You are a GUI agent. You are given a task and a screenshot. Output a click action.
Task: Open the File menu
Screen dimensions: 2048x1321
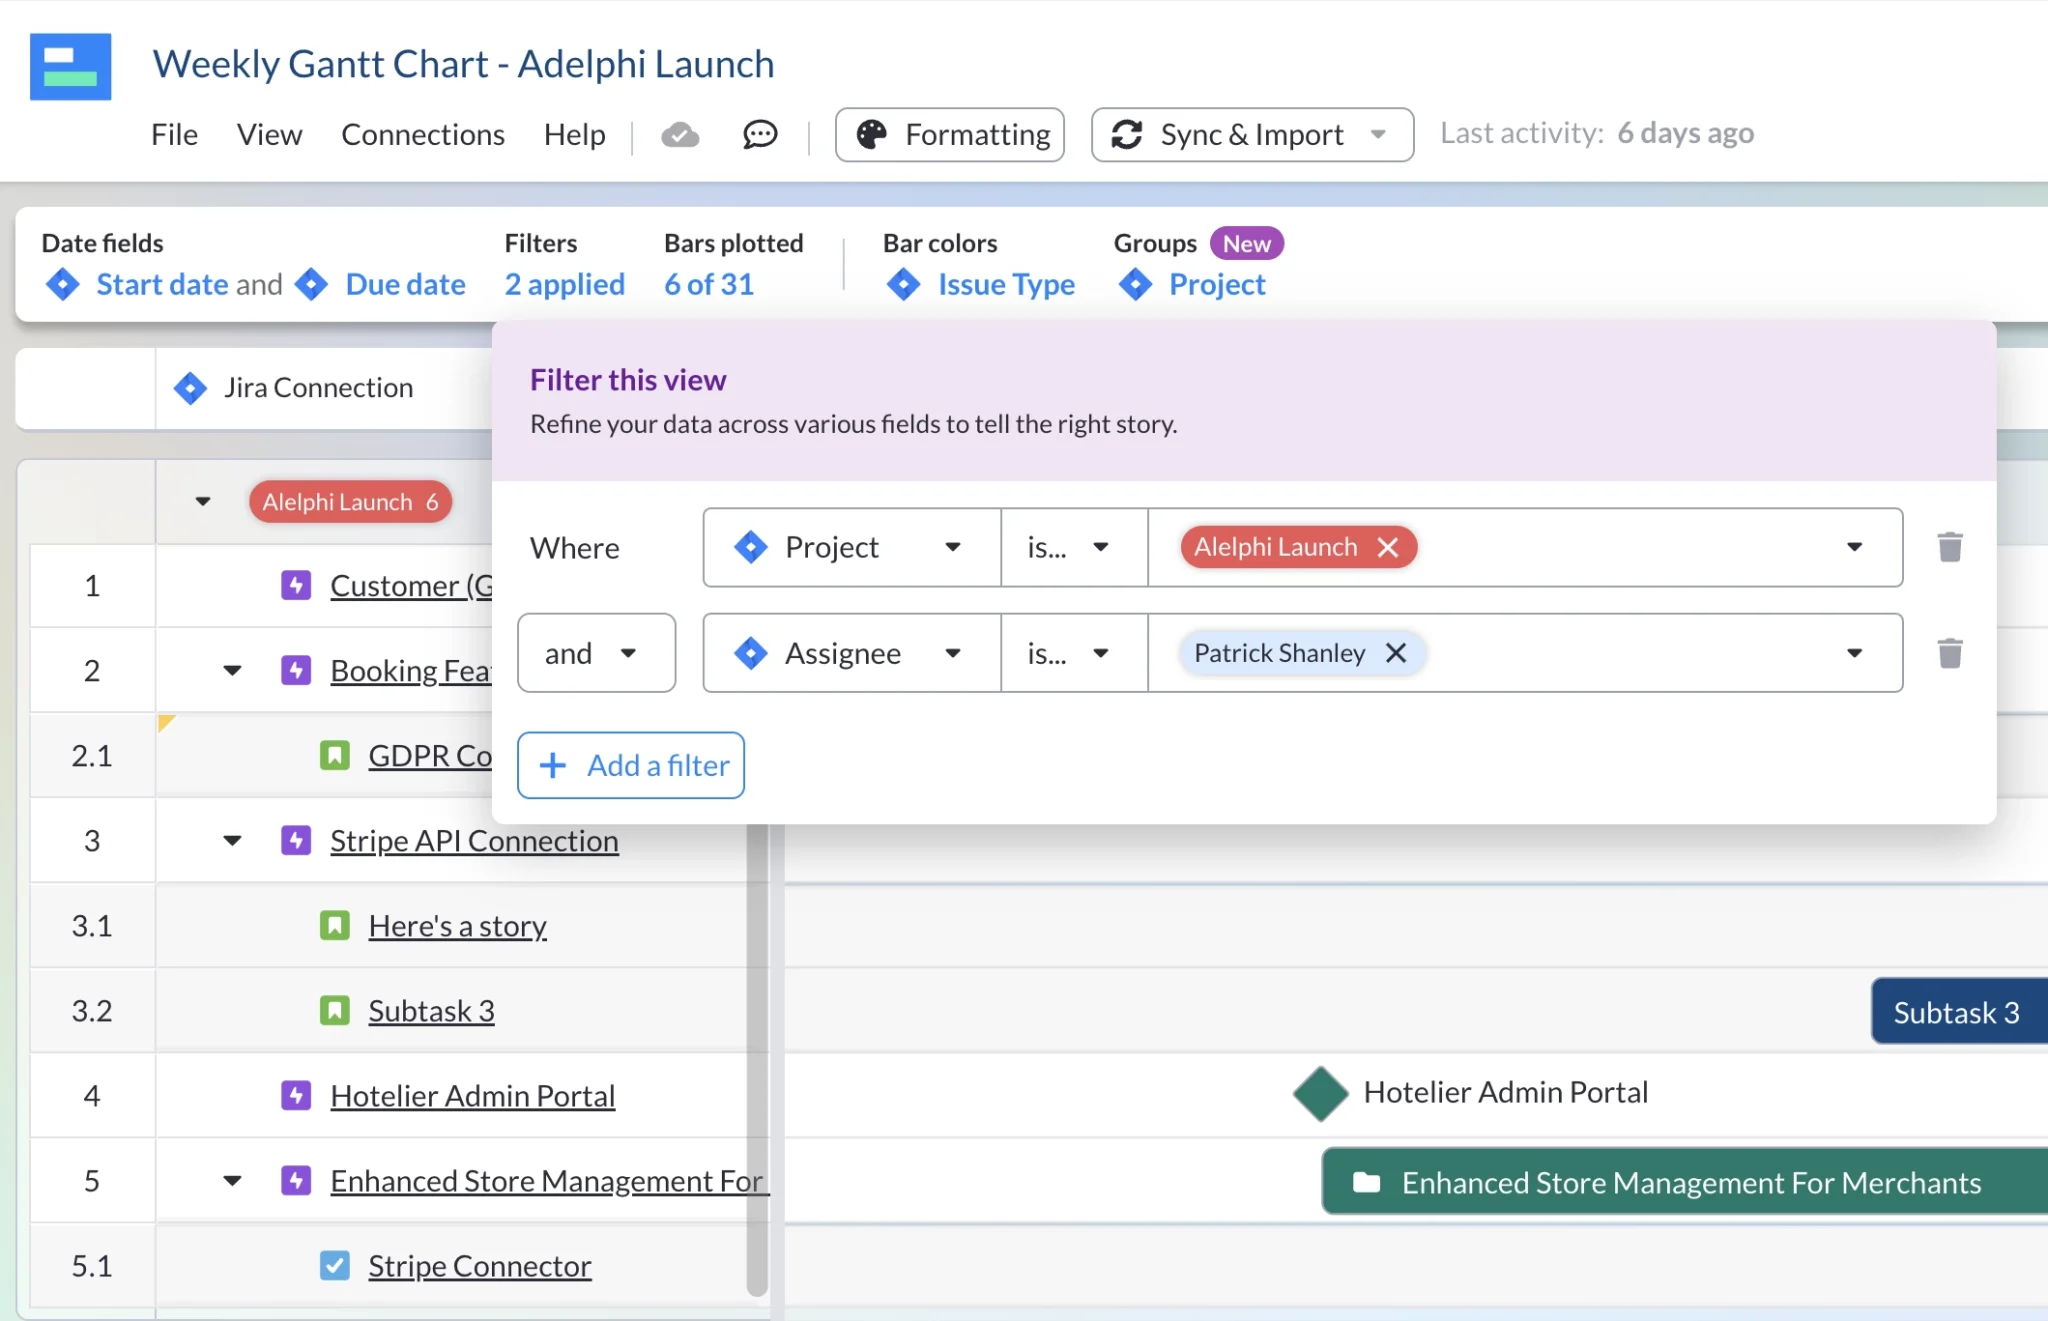click(174, 134)
